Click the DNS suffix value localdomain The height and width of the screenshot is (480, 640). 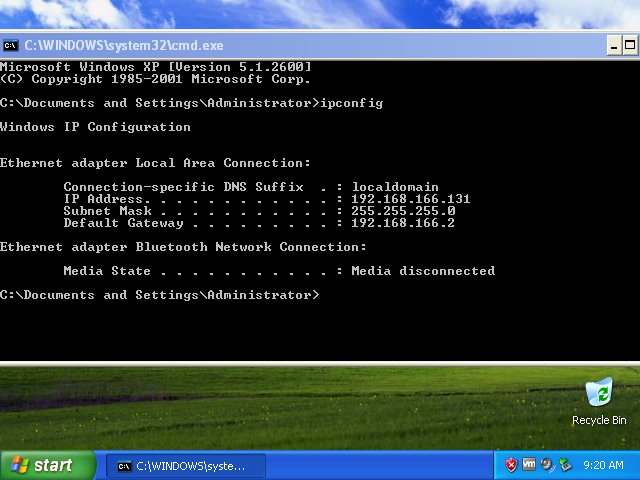395,187
